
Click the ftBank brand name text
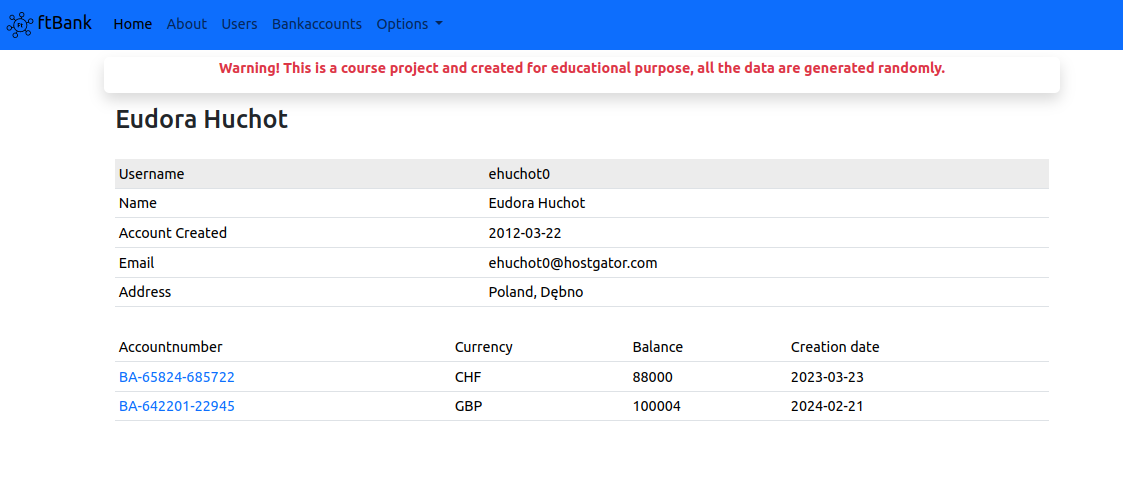pos(65,23)
